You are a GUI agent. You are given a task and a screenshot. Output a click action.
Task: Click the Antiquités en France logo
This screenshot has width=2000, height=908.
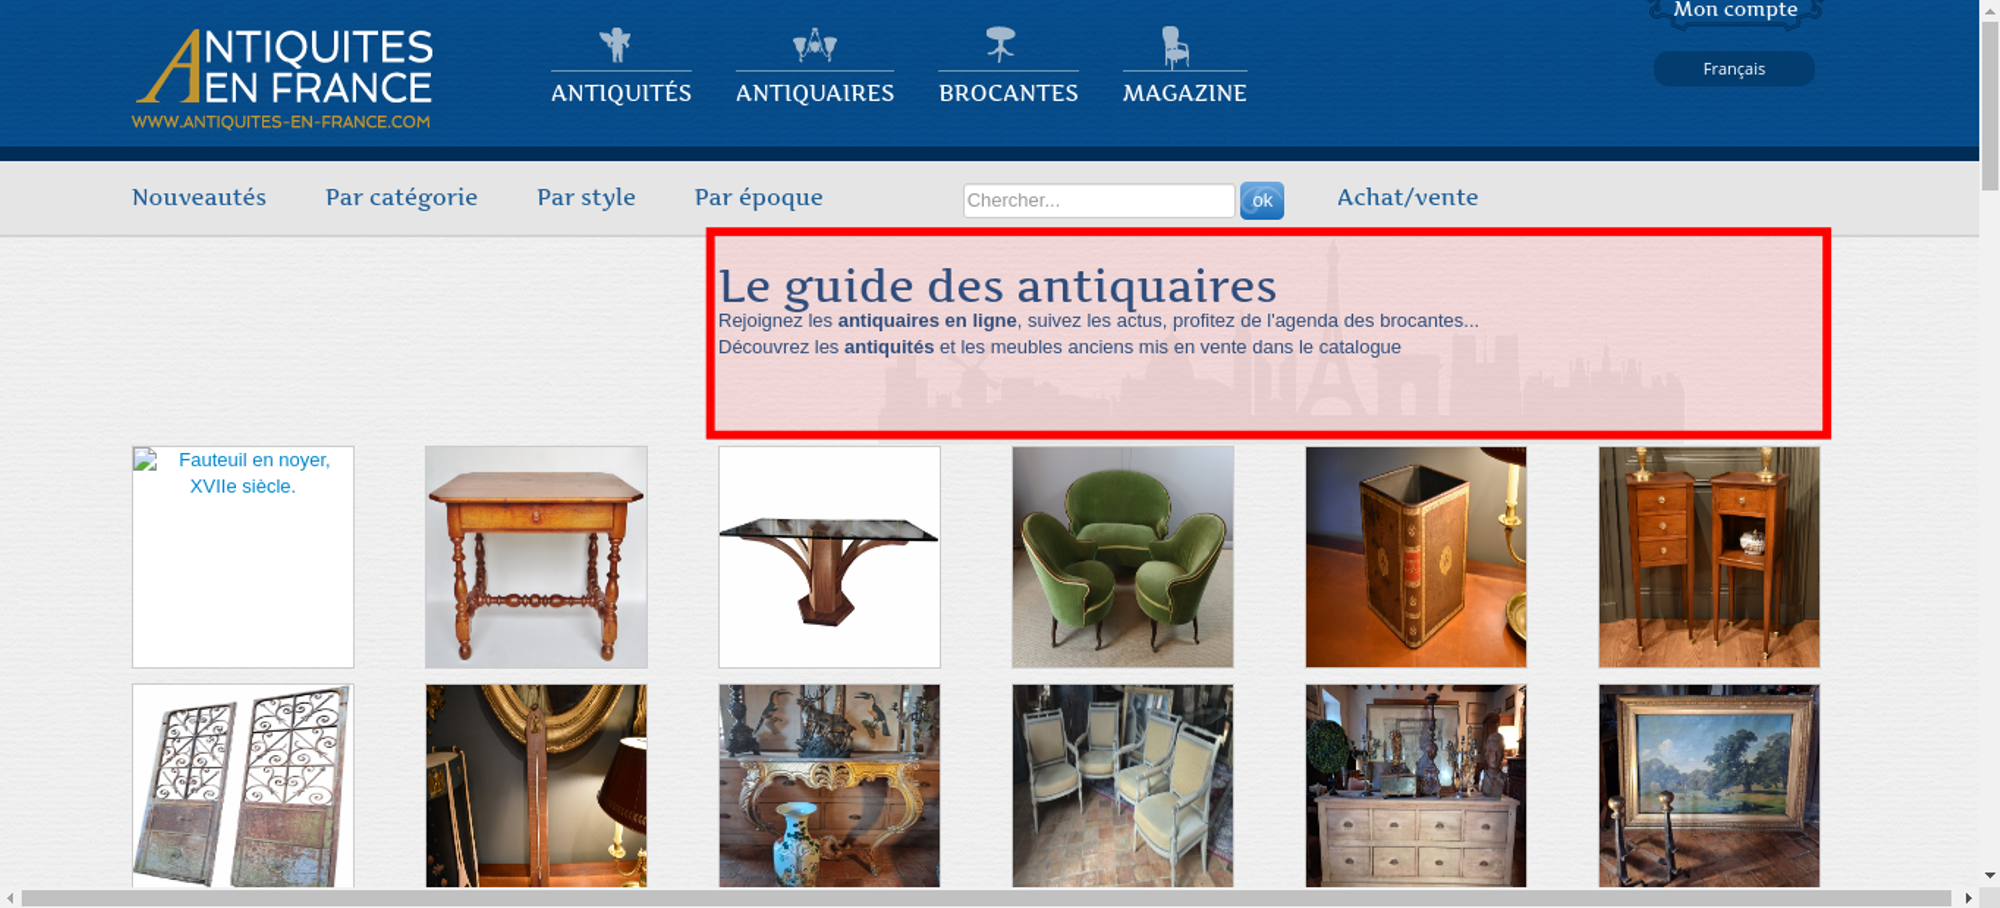[283, 79]
